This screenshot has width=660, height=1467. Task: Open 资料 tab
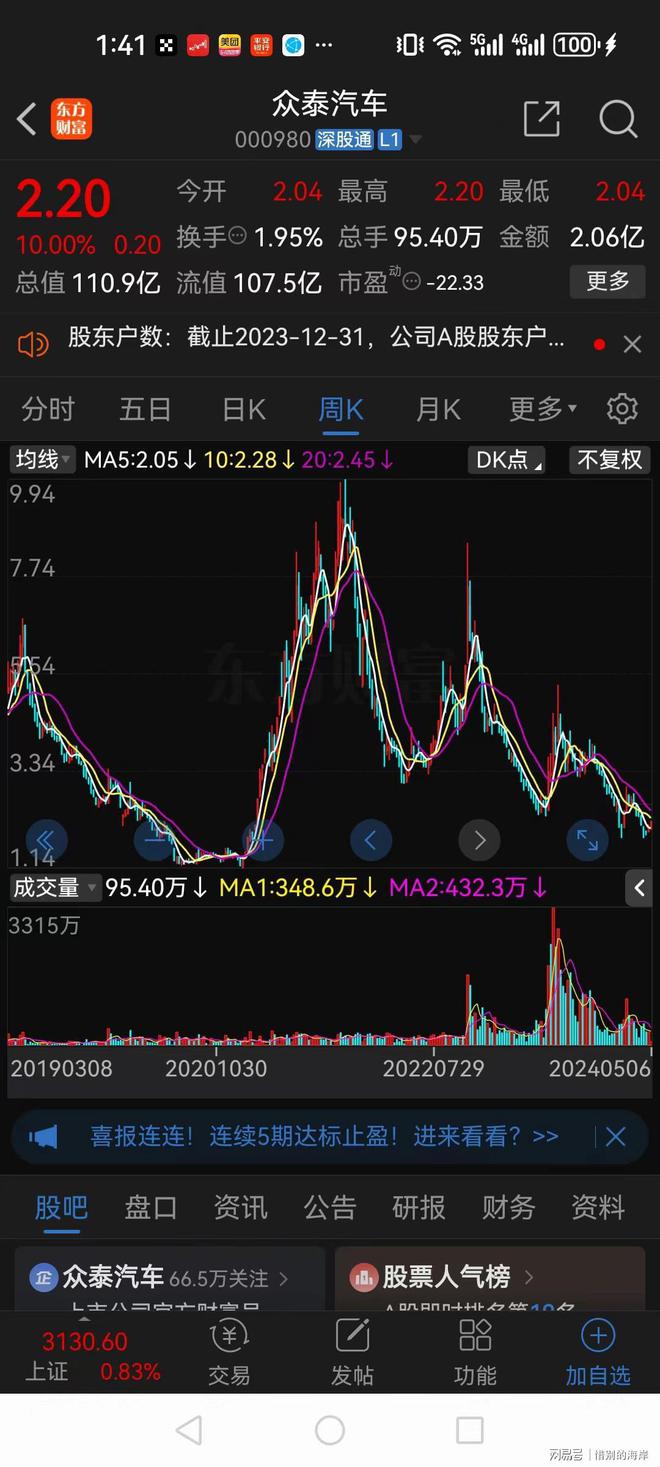tap(598, 1207)
